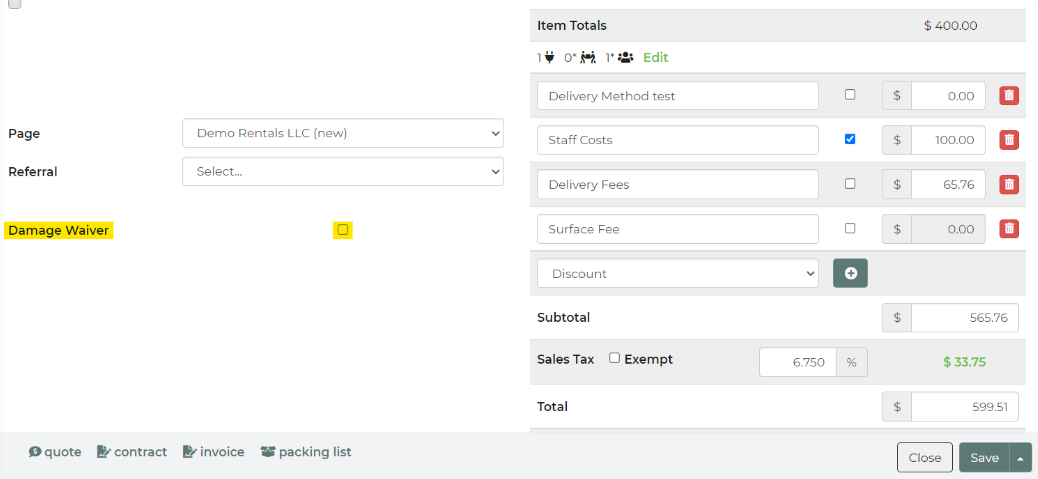Tick the Delivery Method test checkbox

850,95
